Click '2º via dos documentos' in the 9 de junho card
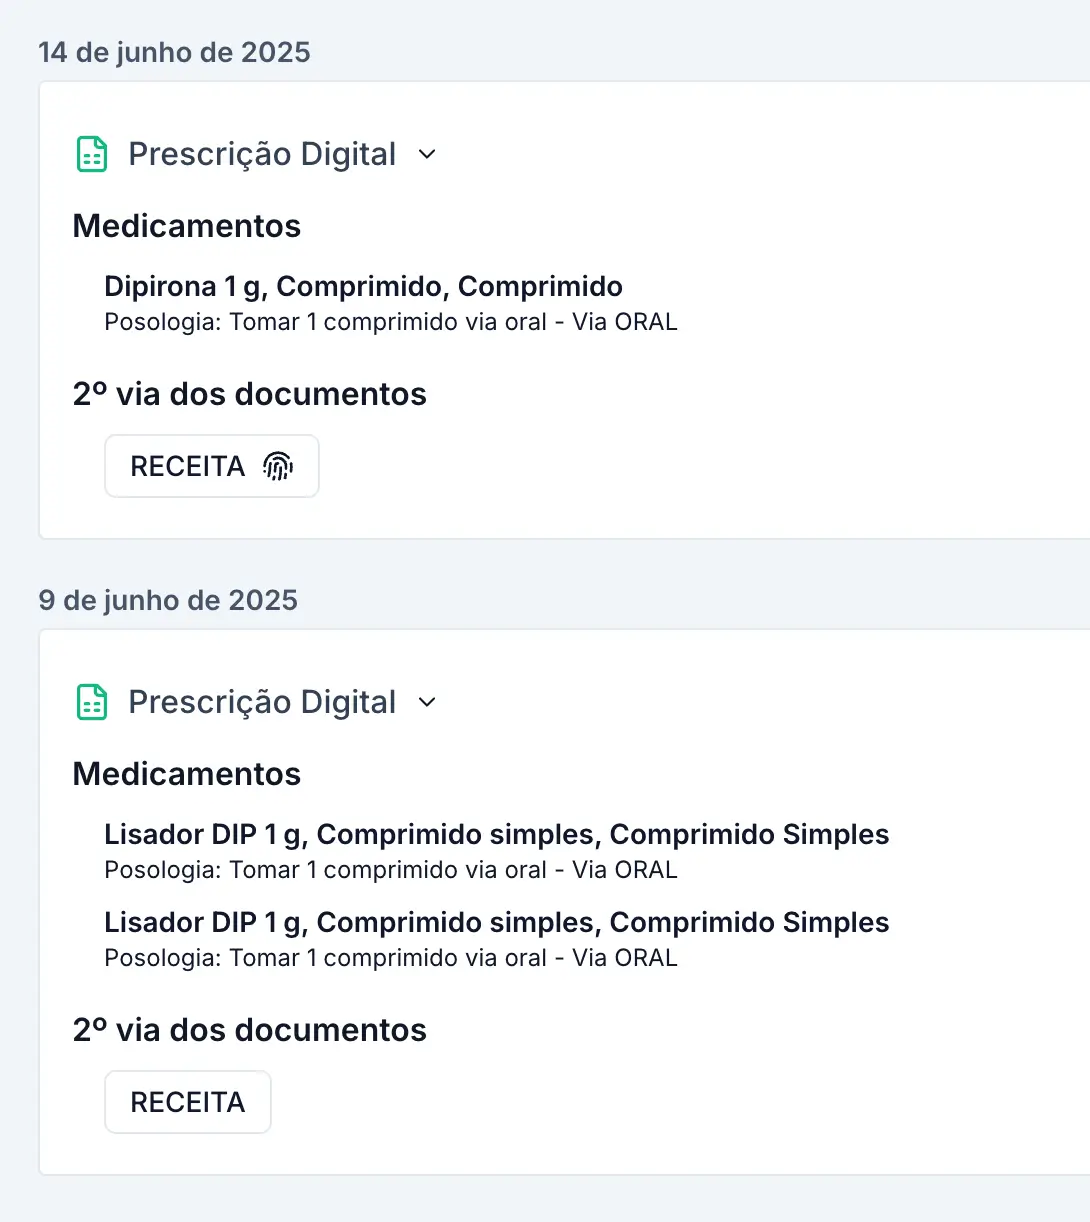Viewport: 1090px width, 1222px height. [x=250, y=1030]
